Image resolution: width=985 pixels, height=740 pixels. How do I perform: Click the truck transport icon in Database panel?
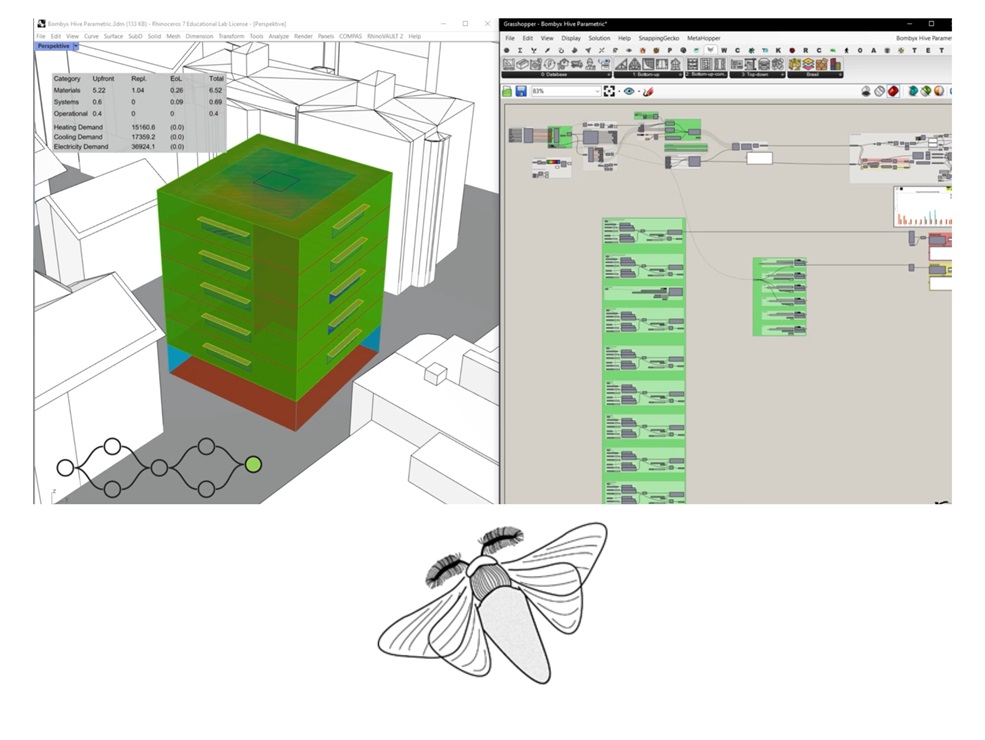(x=577, y=64)
